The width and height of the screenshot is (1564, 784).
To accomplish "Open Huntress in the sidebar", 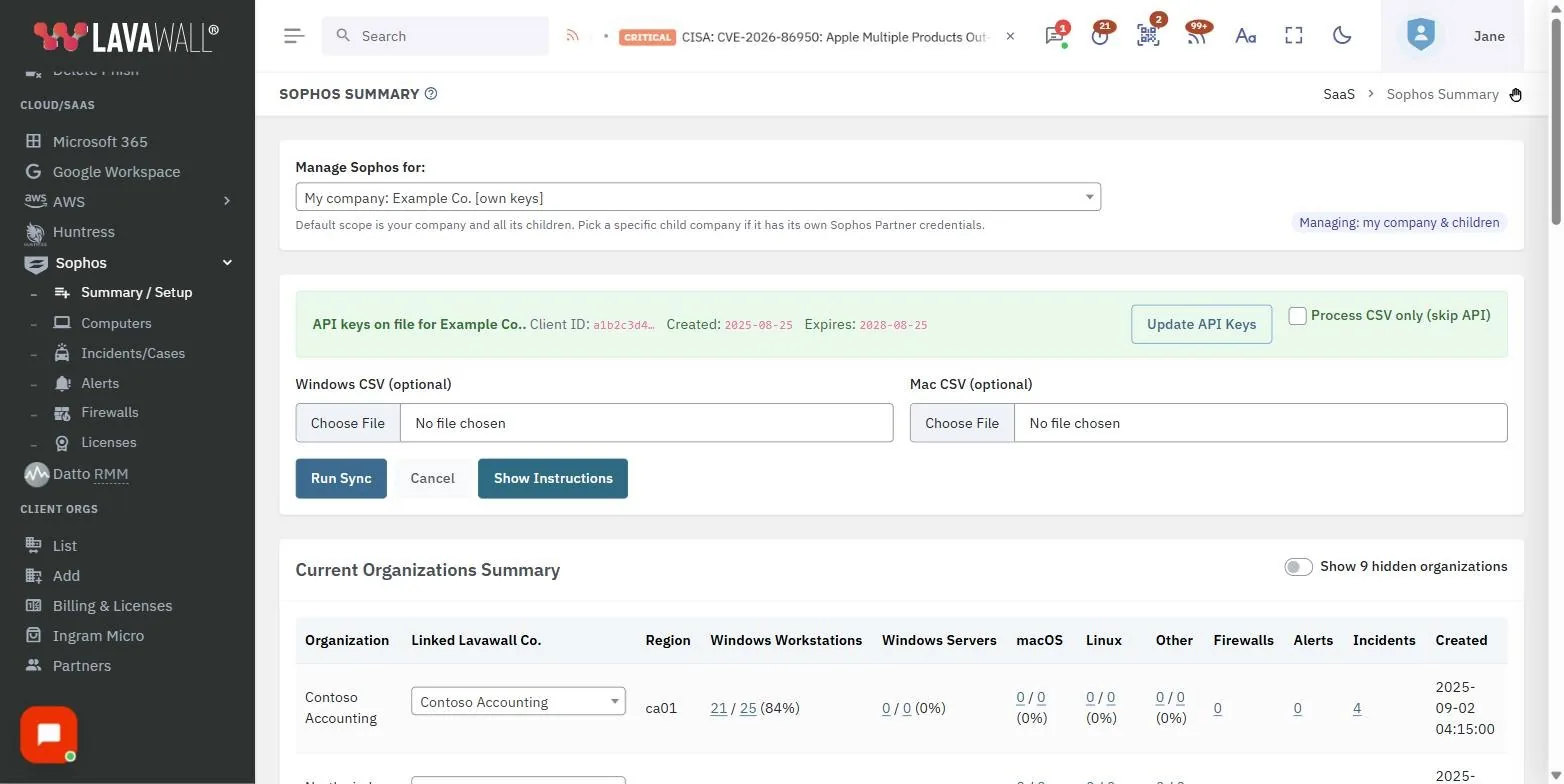I will point(83,232).
